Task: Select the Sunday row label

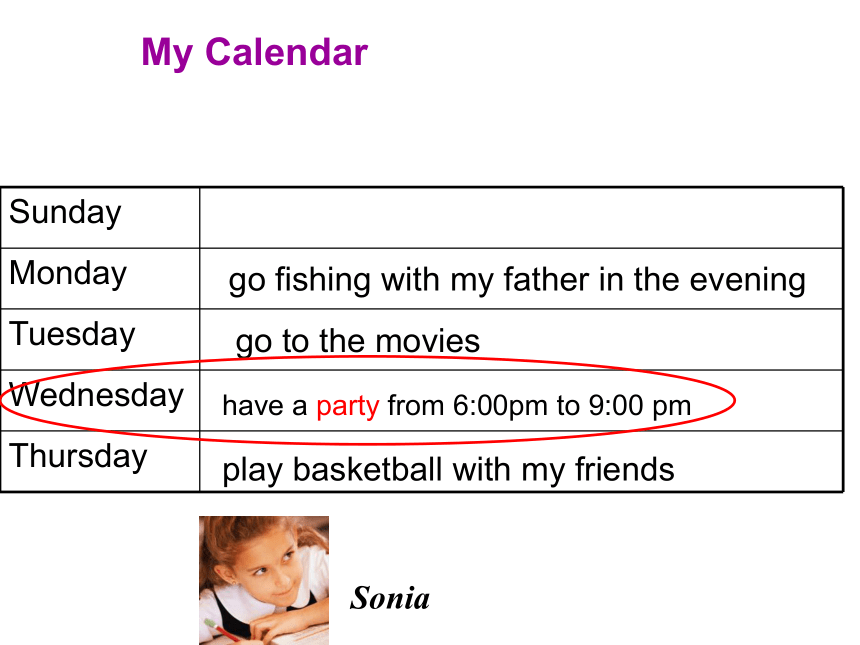Action: [x=65, y=213]
